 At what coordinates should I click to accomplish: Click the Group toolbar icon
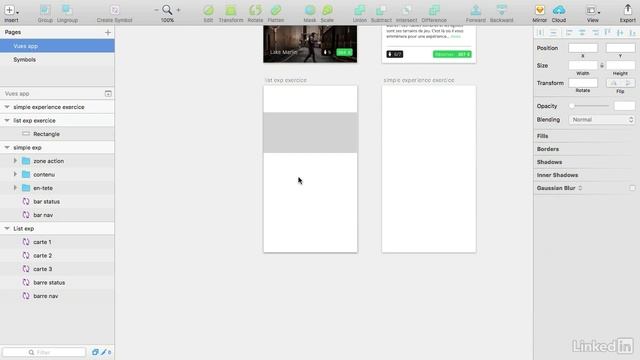tap(45, 10)
